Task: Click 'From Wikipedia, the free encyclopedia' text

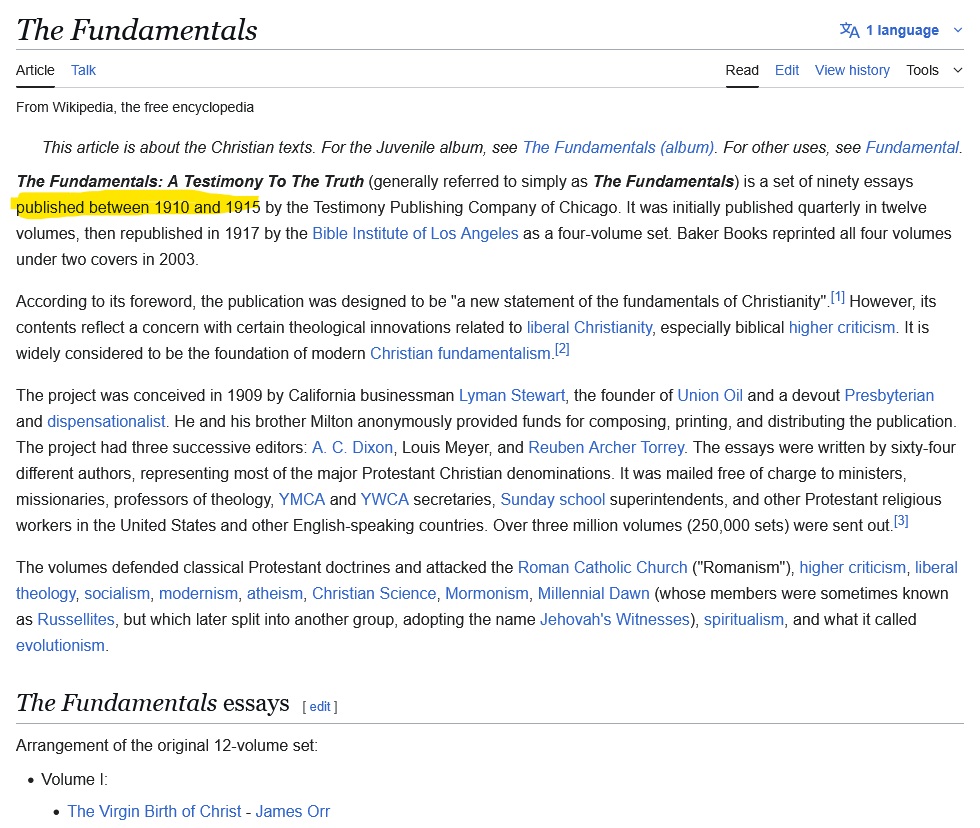Action: (135, 107)
